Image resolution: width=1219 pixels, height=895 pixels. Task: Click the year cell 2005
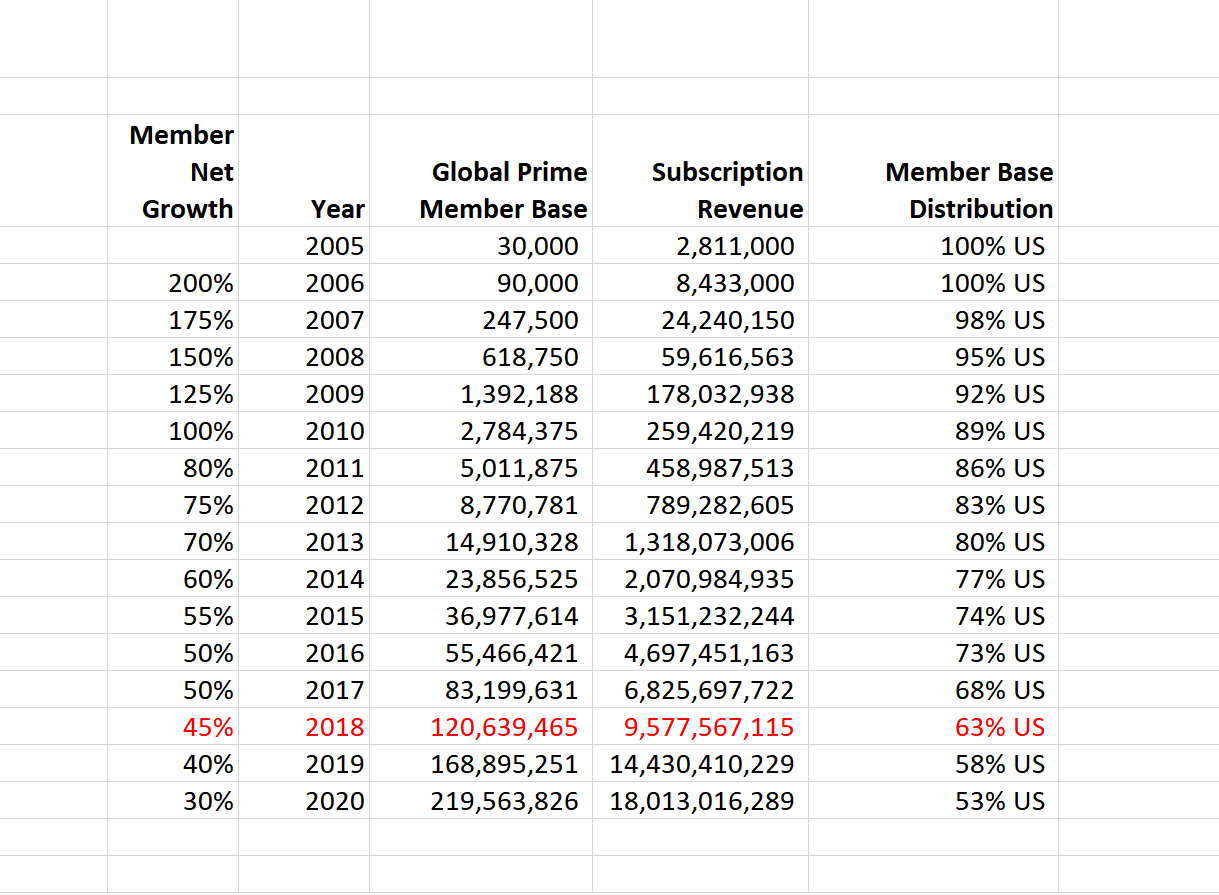(x=304, y=246)
